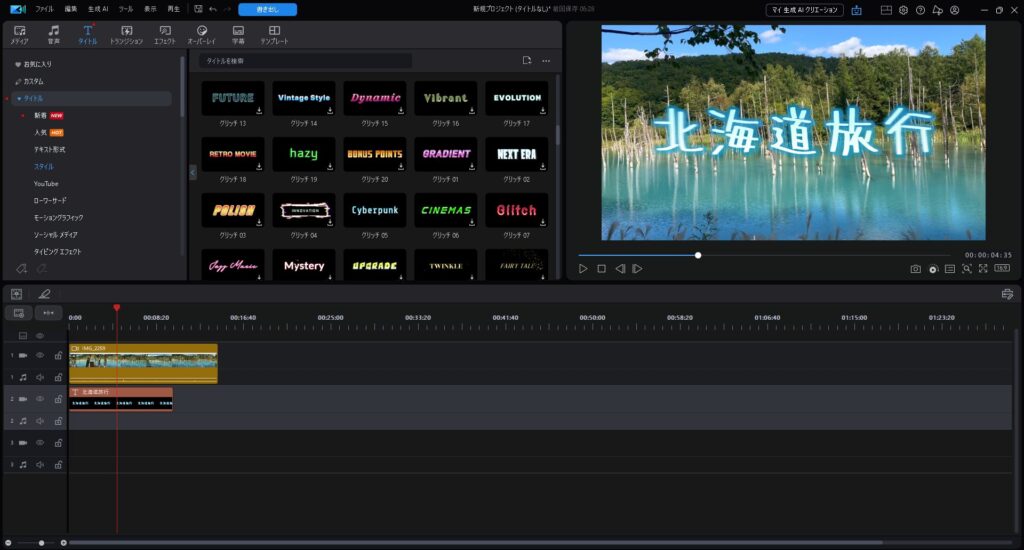This screenshot has height=550, width=1024.
Task: Click the snapshot camera icon under the preview
Action: point(915,269)
